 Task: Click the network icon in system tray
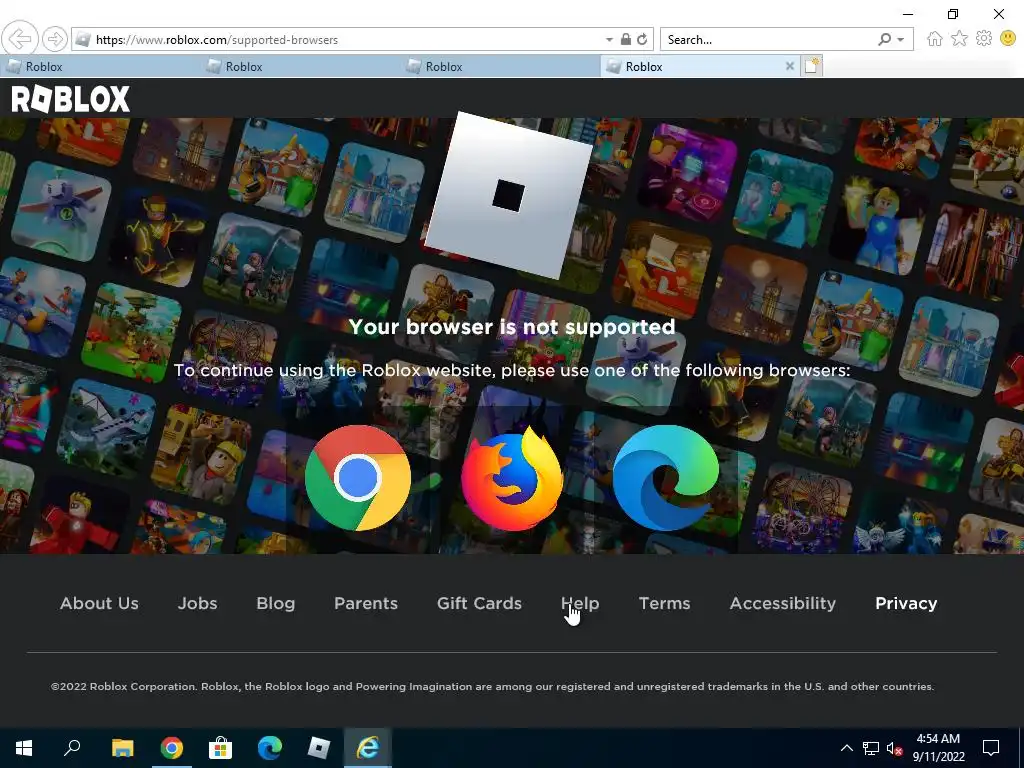(871, 748)
